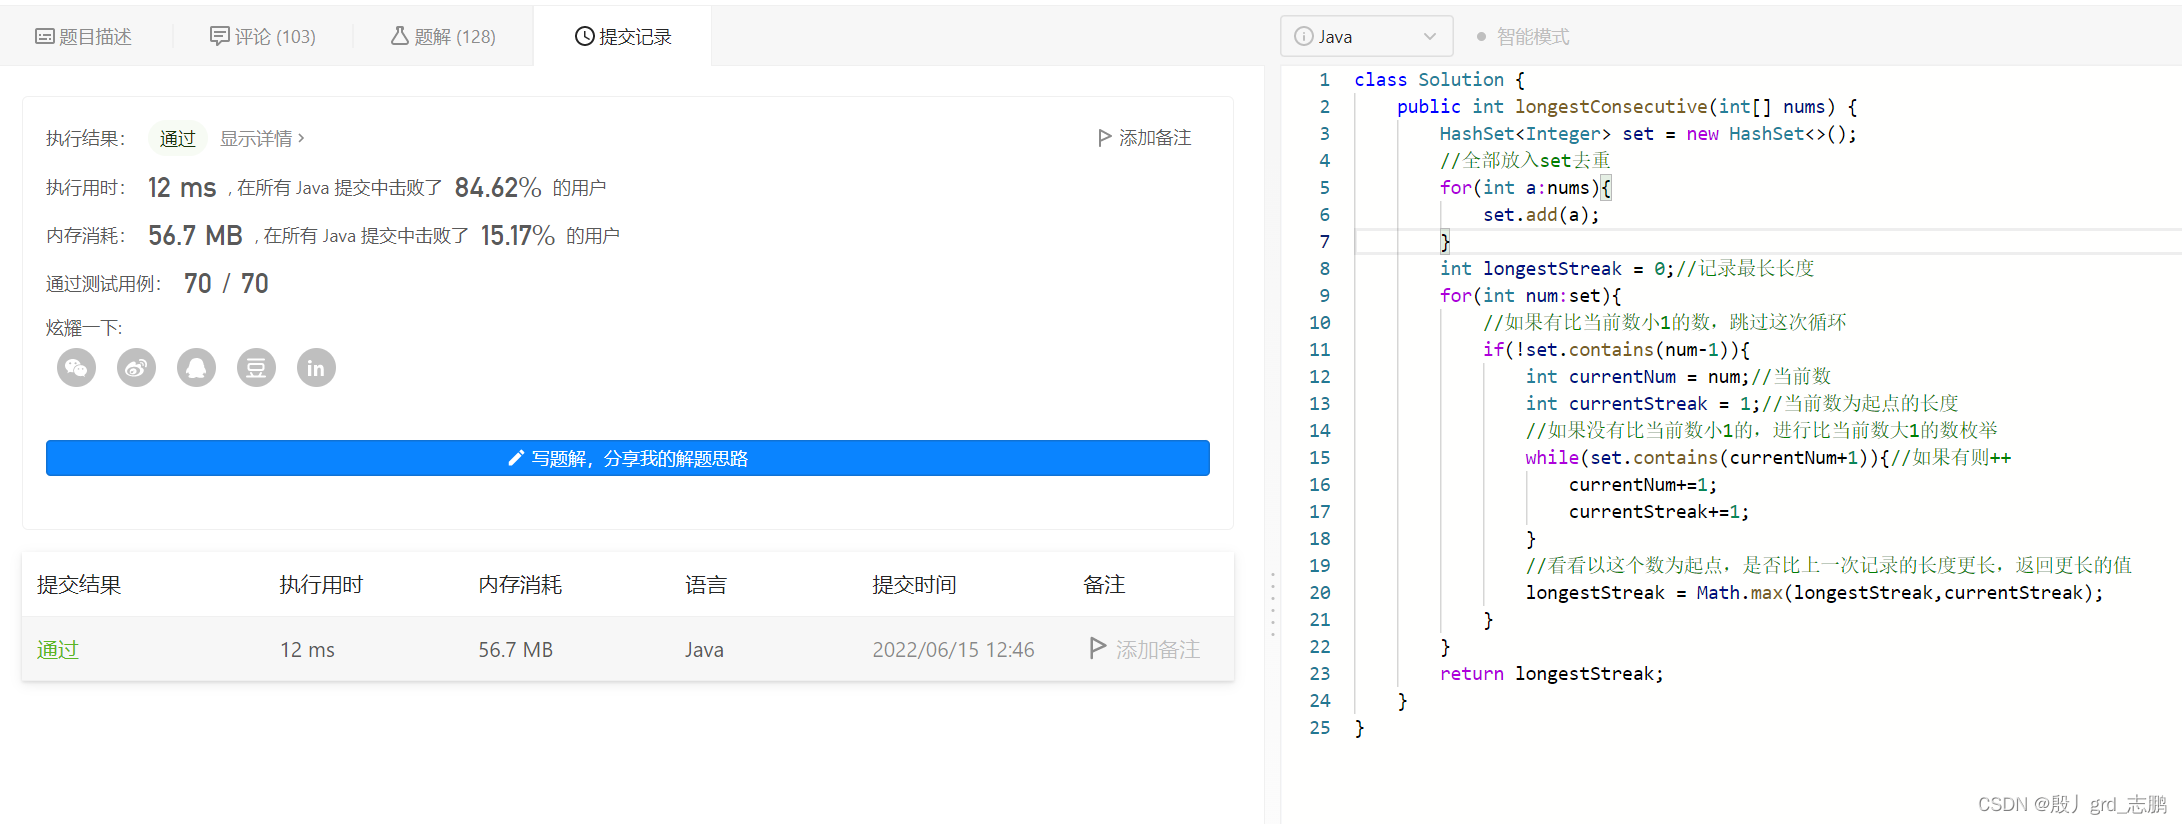This screenshot has height=824, width=2182.
Task: Share result via LinkedIn icon
Action: (x=317, y=368)
